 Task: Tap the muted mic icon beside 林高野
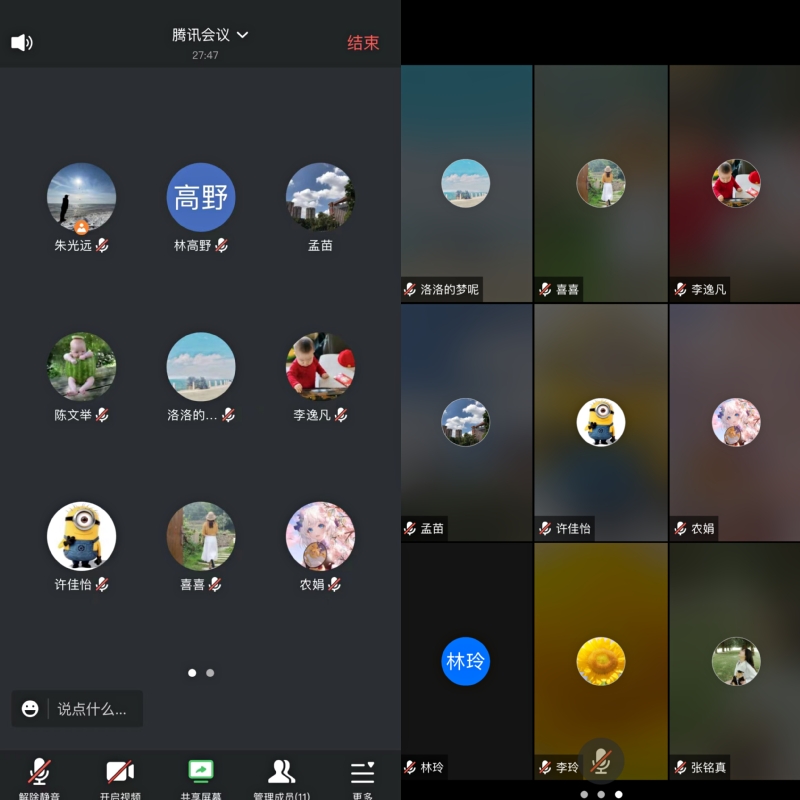point(222,245)
